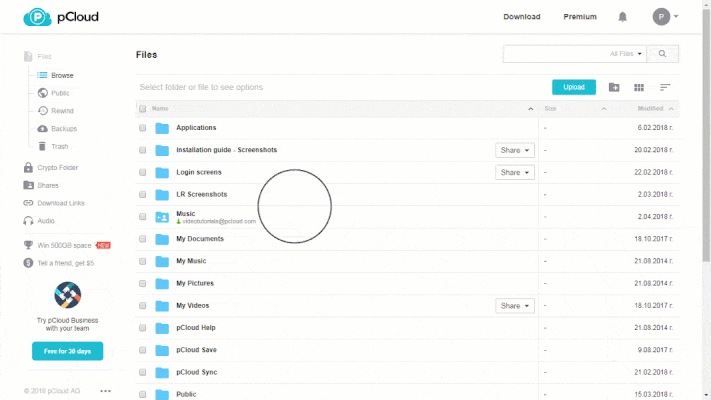Open Share dropdown for Login screens
The image size is (711, 400).
tap(515, 172)
